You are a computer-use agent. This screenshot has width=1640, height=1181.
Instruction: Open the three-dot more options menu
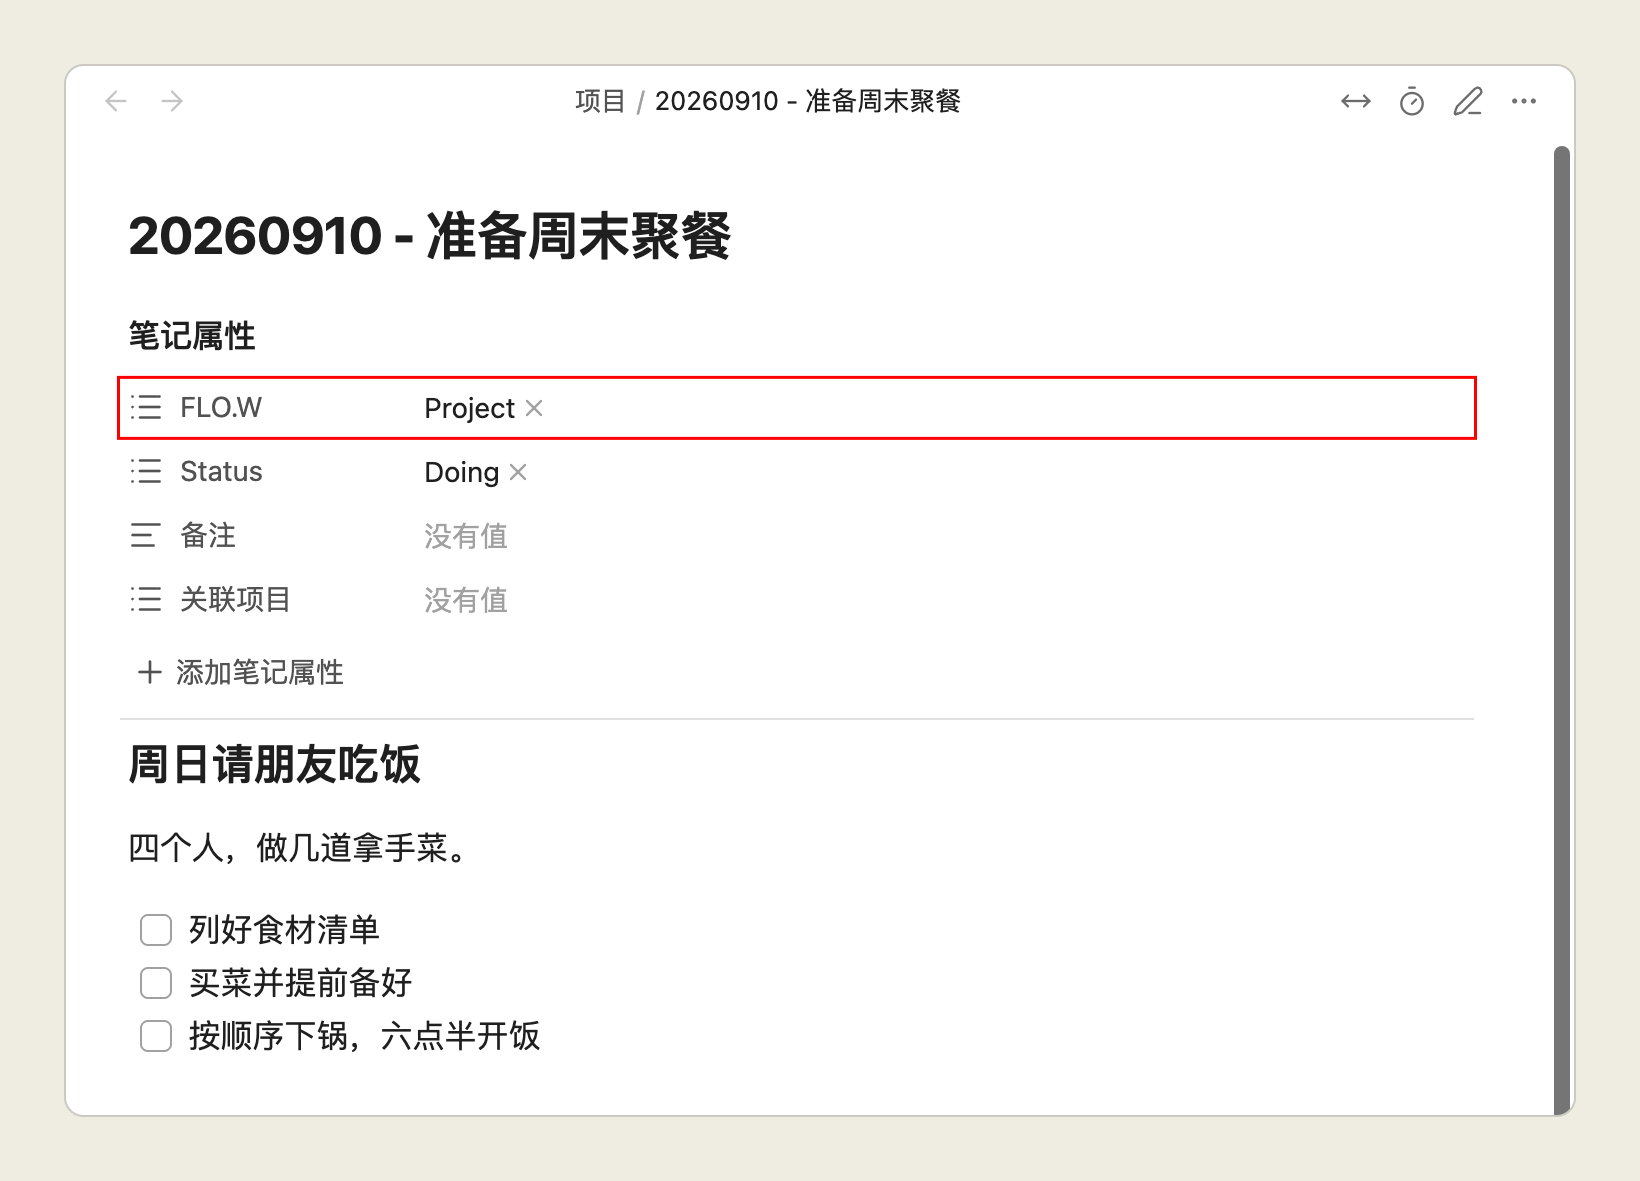pyautogui.click(x=1524, y=101)
